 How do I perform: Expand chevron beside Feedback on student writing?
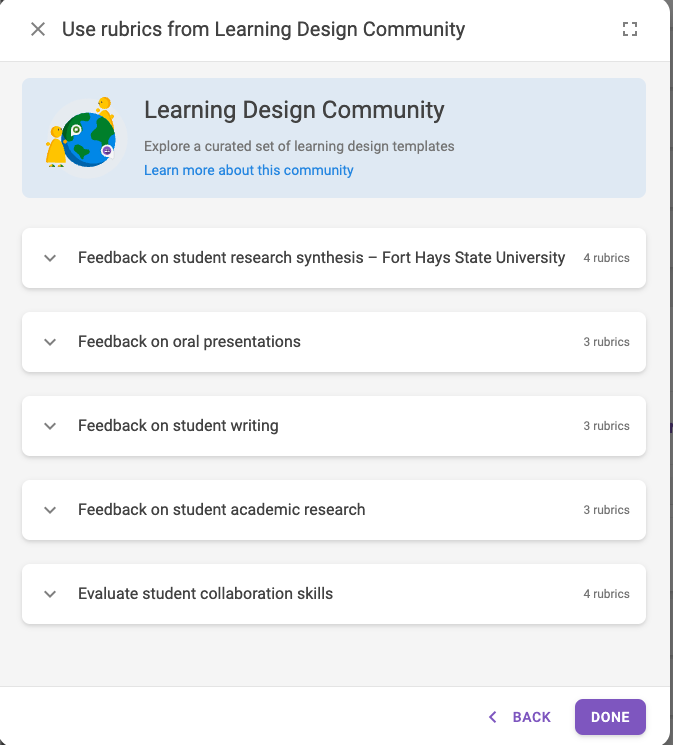click(x=50, y=426)
